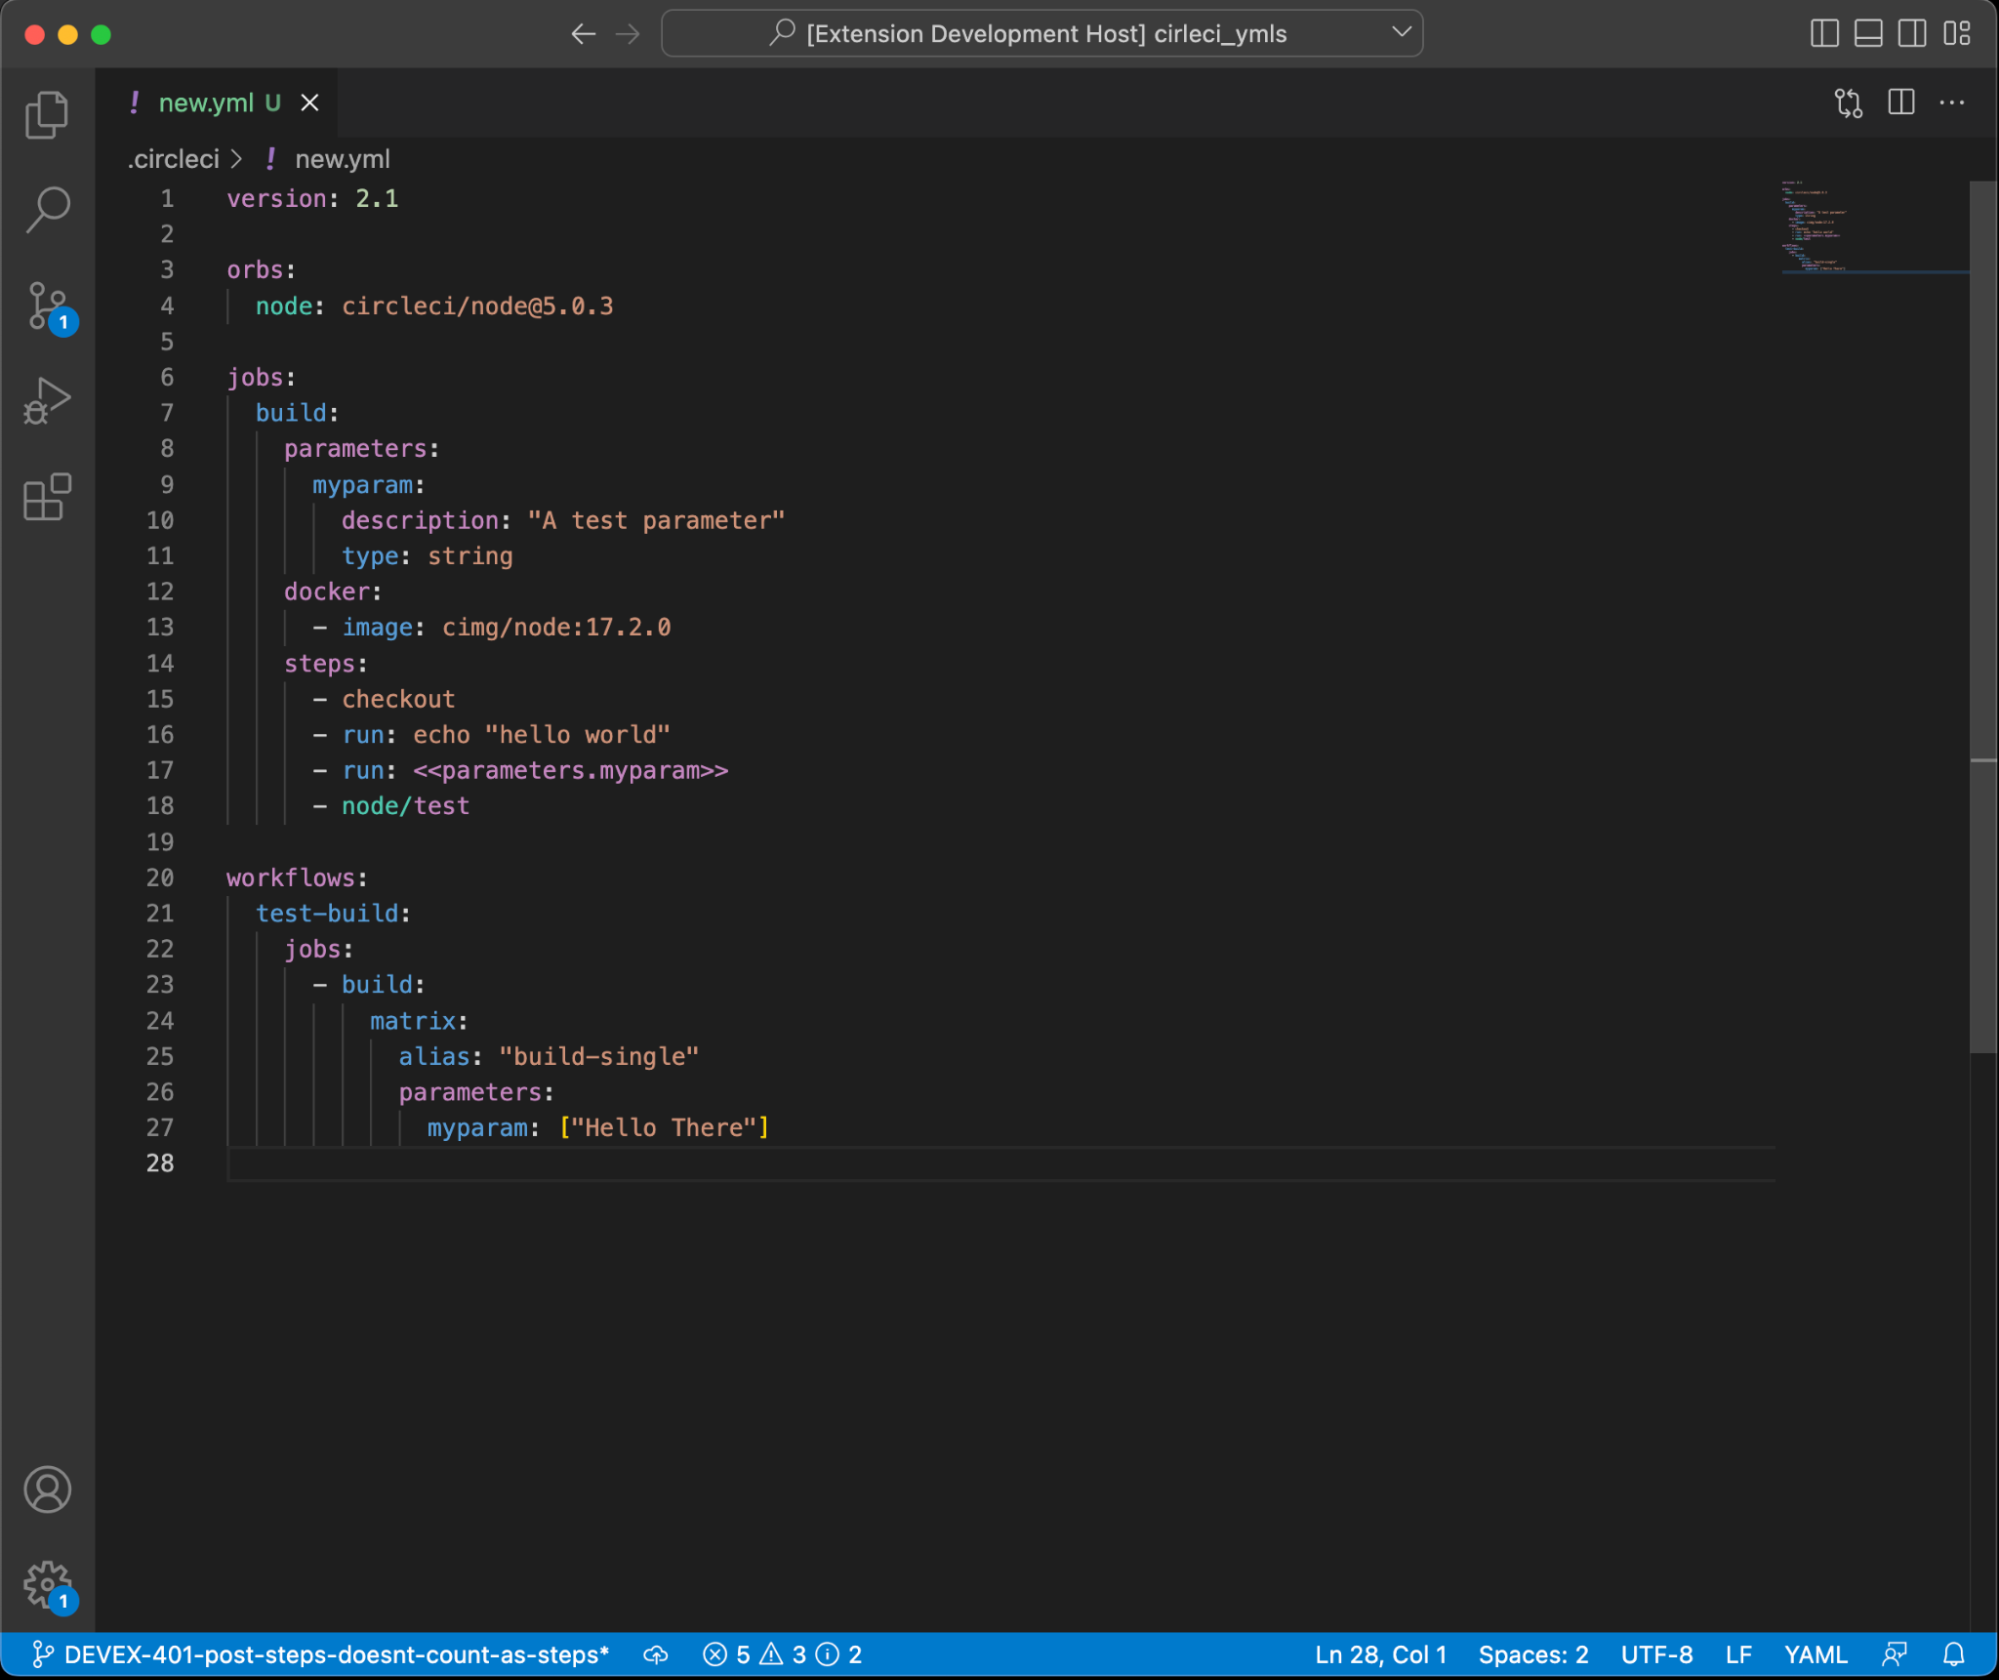The height and width of the screenshot is (1680, 1999).
Task: Toggle the bottom Panel visibility
Action: tap(1868, 33)
